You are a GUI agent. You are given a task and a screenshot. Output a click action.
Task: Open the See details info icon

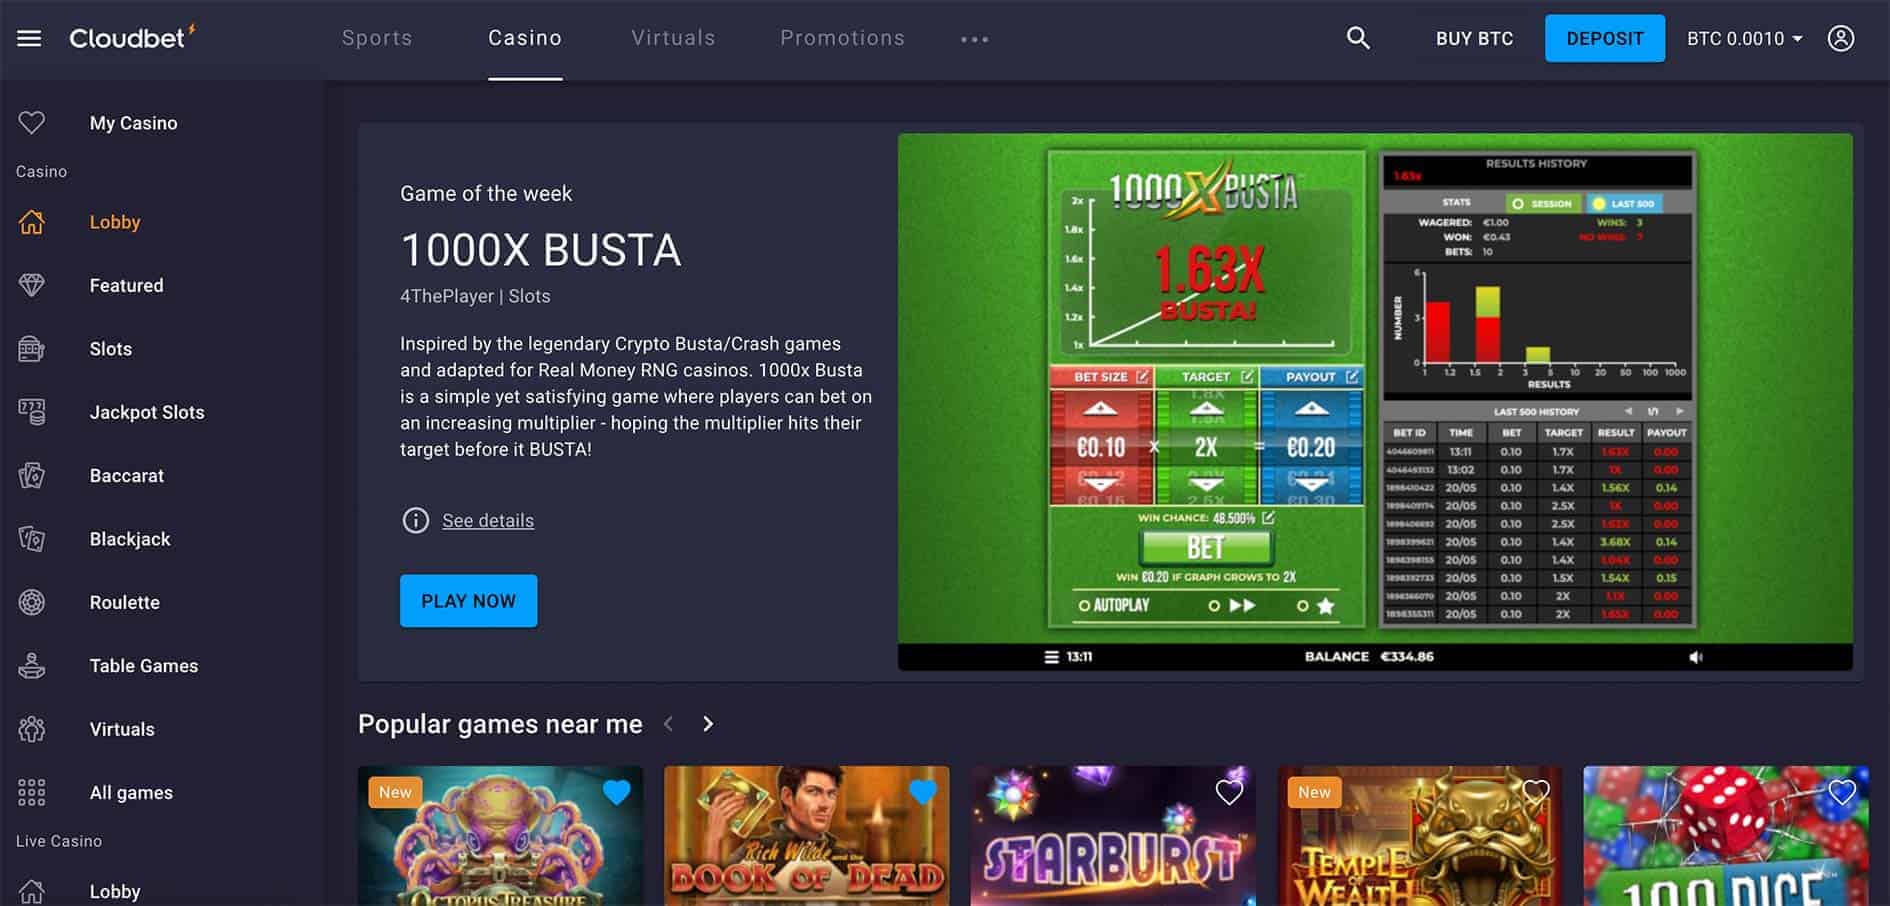click(x=415, y=520)
